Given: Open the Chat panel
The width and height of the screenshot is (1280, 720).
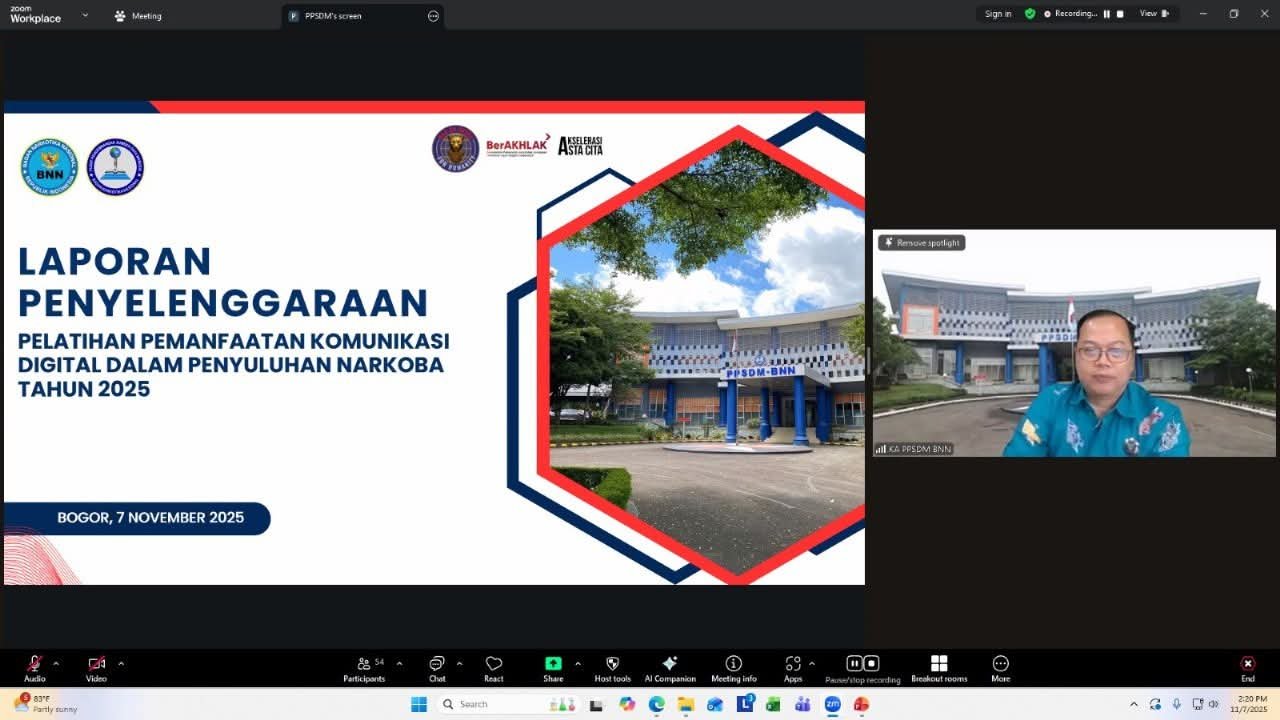Looking at the screenshot, I should coord(437,665).
